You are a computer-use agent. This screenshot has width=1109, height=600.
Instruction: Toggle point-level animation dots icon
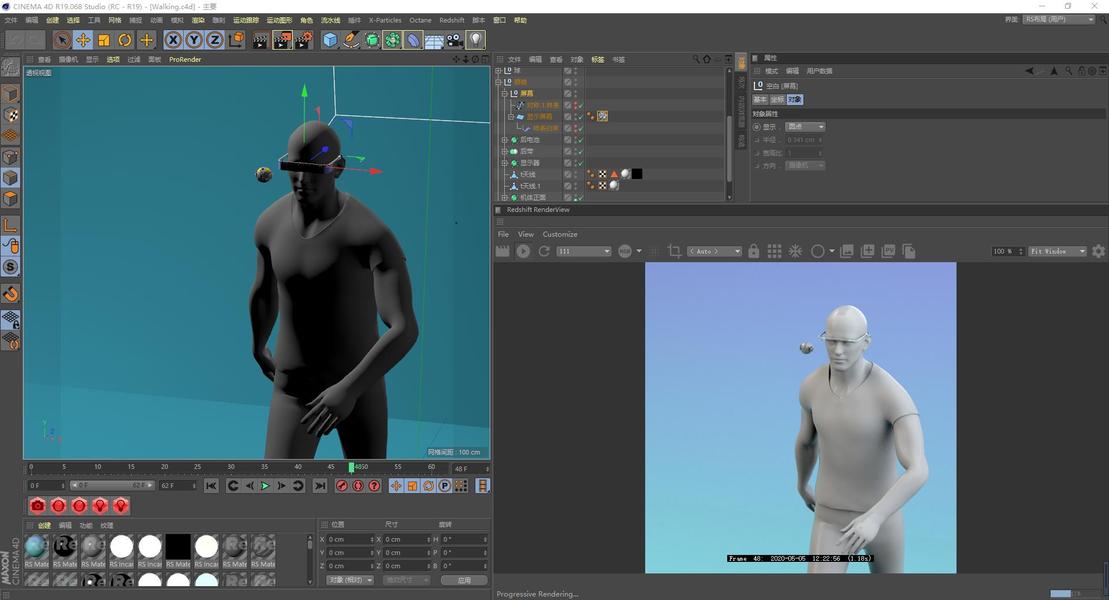[460, 485]
